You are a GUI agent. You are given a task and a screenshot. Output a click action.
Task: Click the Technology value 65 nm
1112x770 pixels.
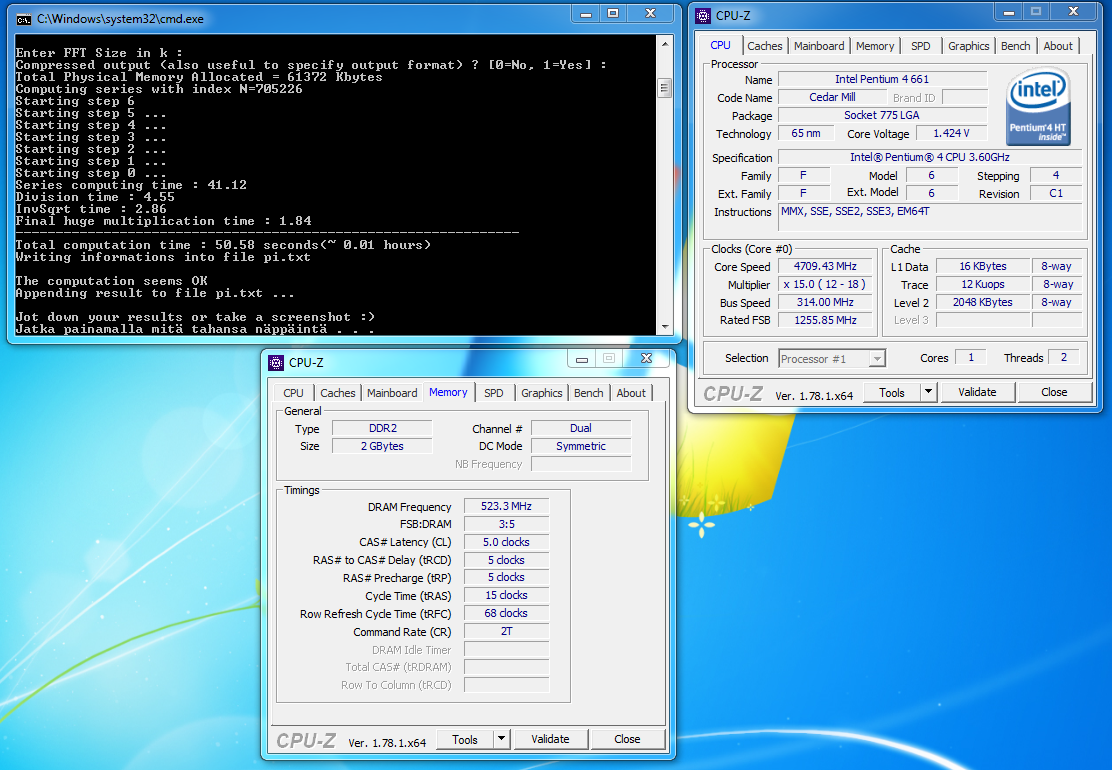(x=806, y=133)
